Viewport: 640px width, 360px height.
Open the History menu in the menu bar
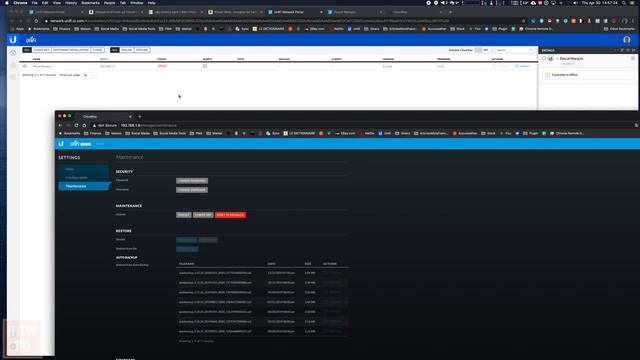(x=71, y=3)
